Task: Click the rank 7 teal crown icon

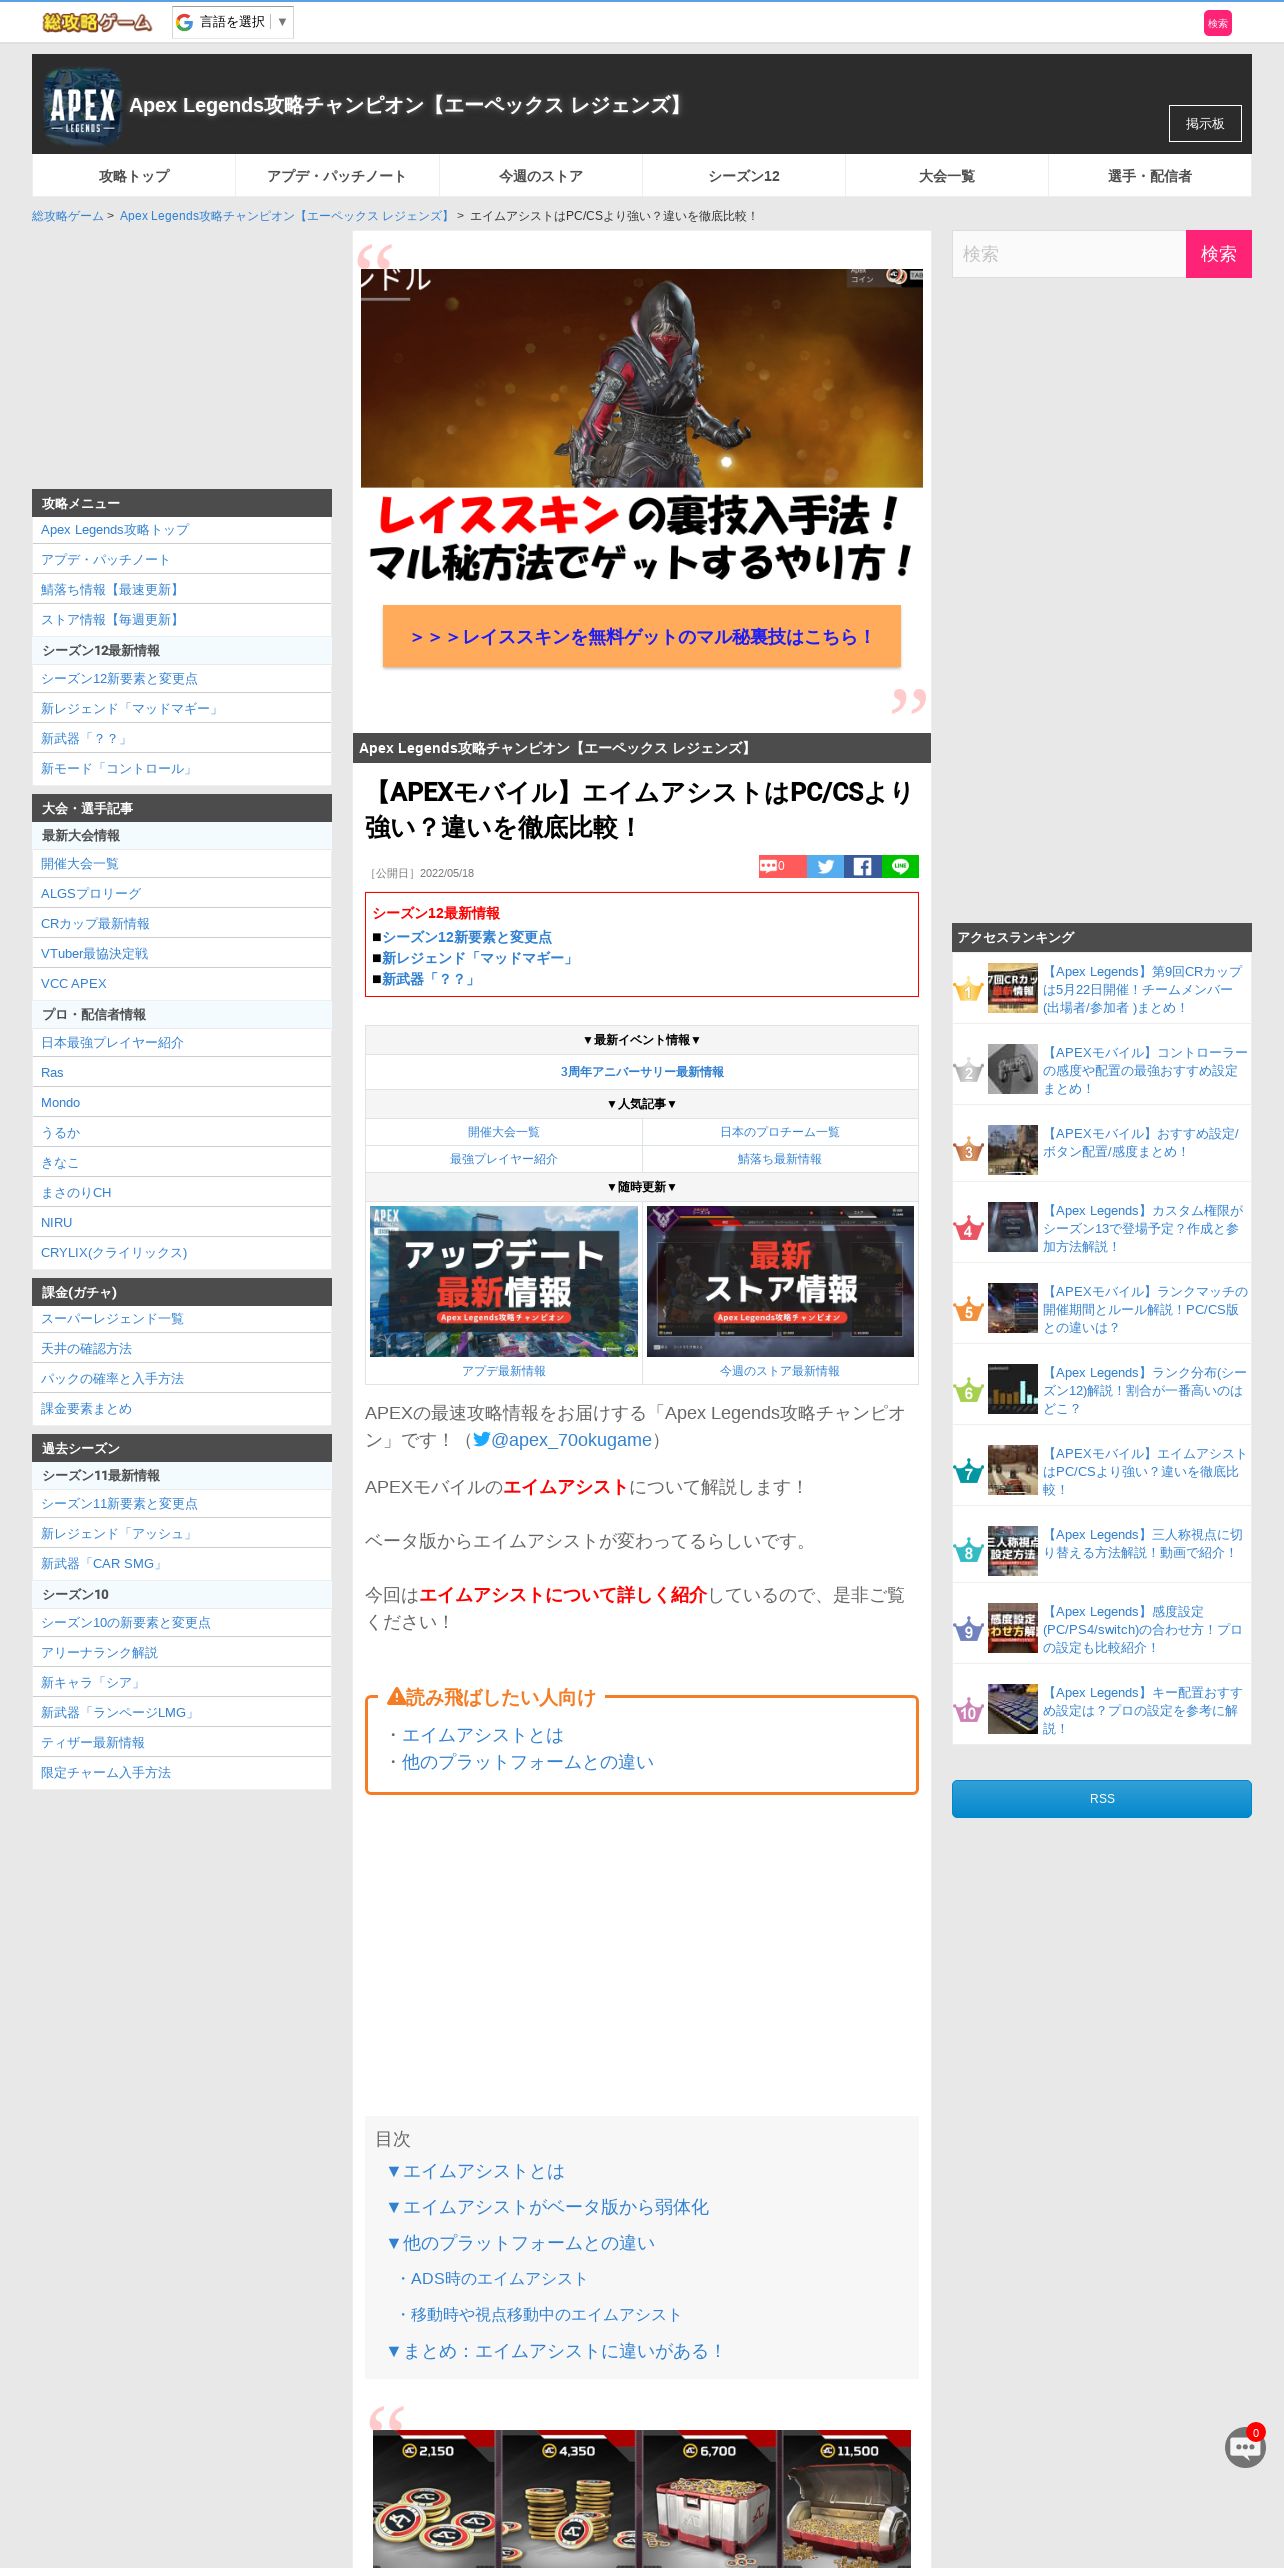Action: [x=968, y=1472]
